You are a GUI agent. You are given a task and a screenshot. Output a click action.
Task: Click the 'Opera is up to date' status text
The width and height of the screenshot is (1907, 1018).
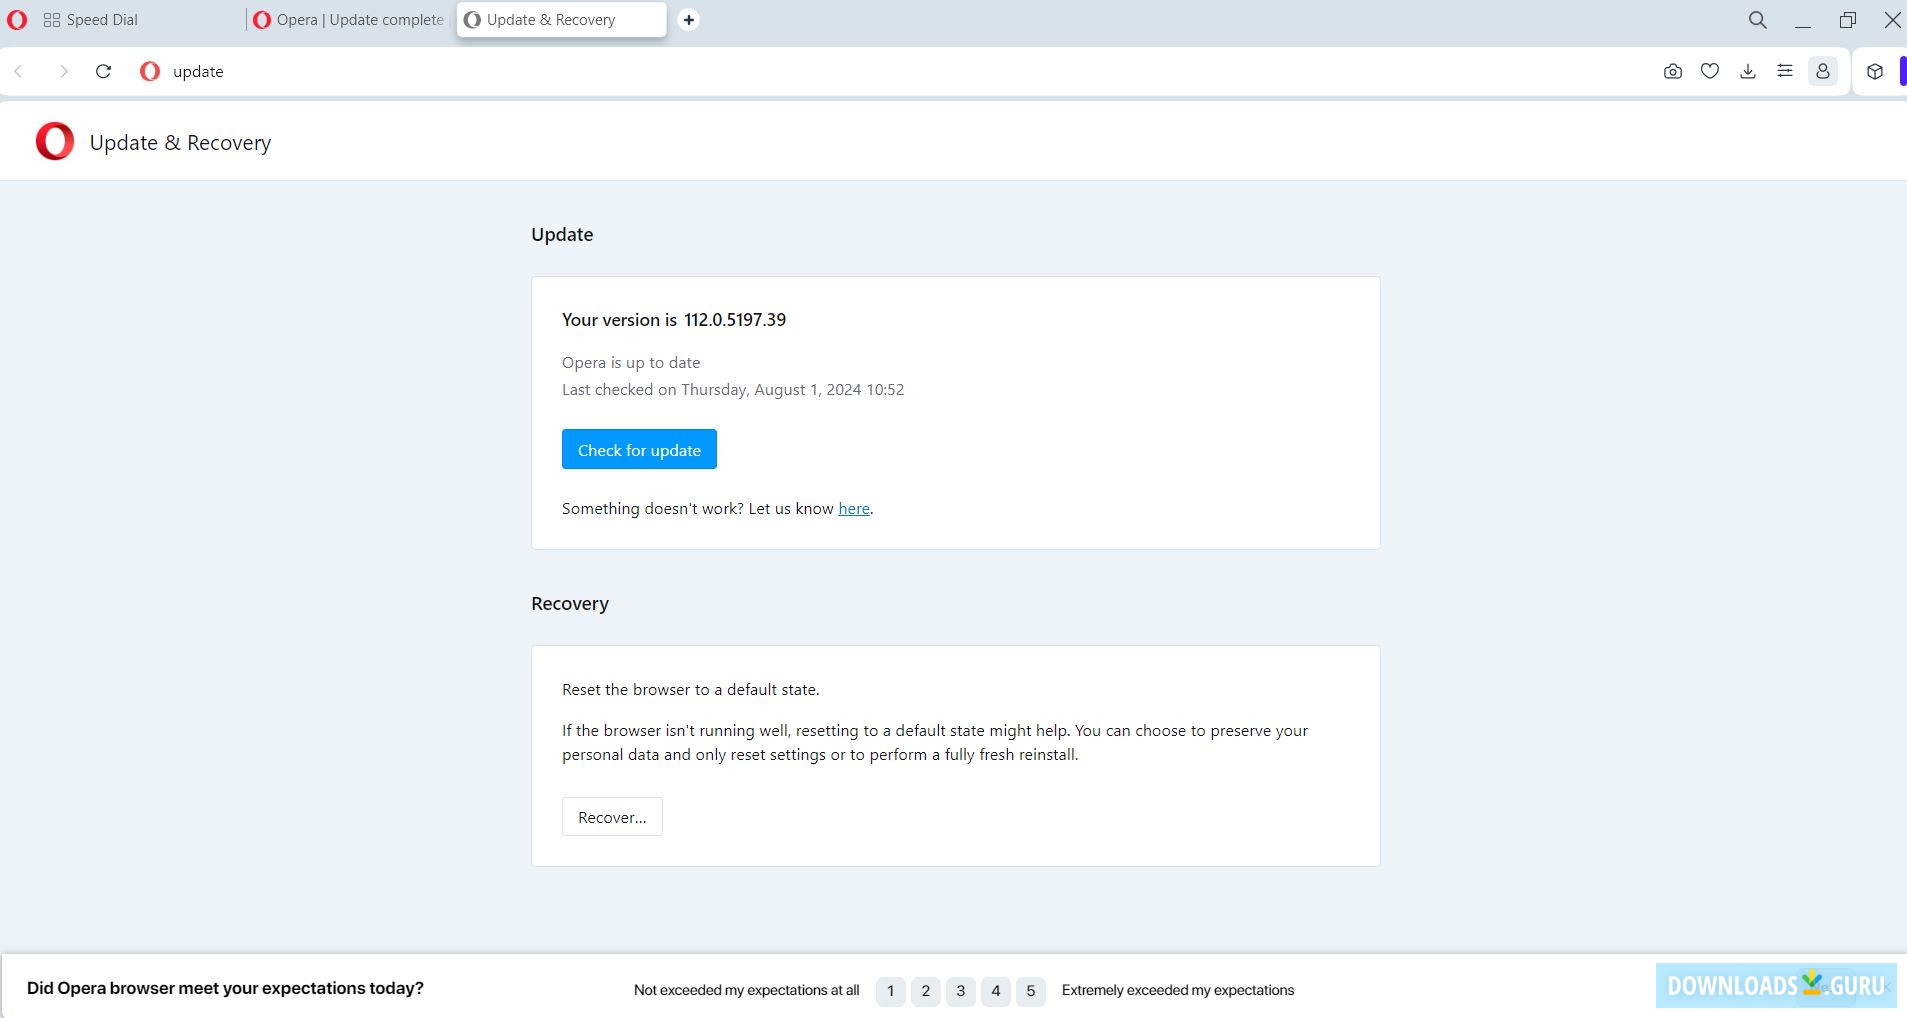click(x=631, y=362)
